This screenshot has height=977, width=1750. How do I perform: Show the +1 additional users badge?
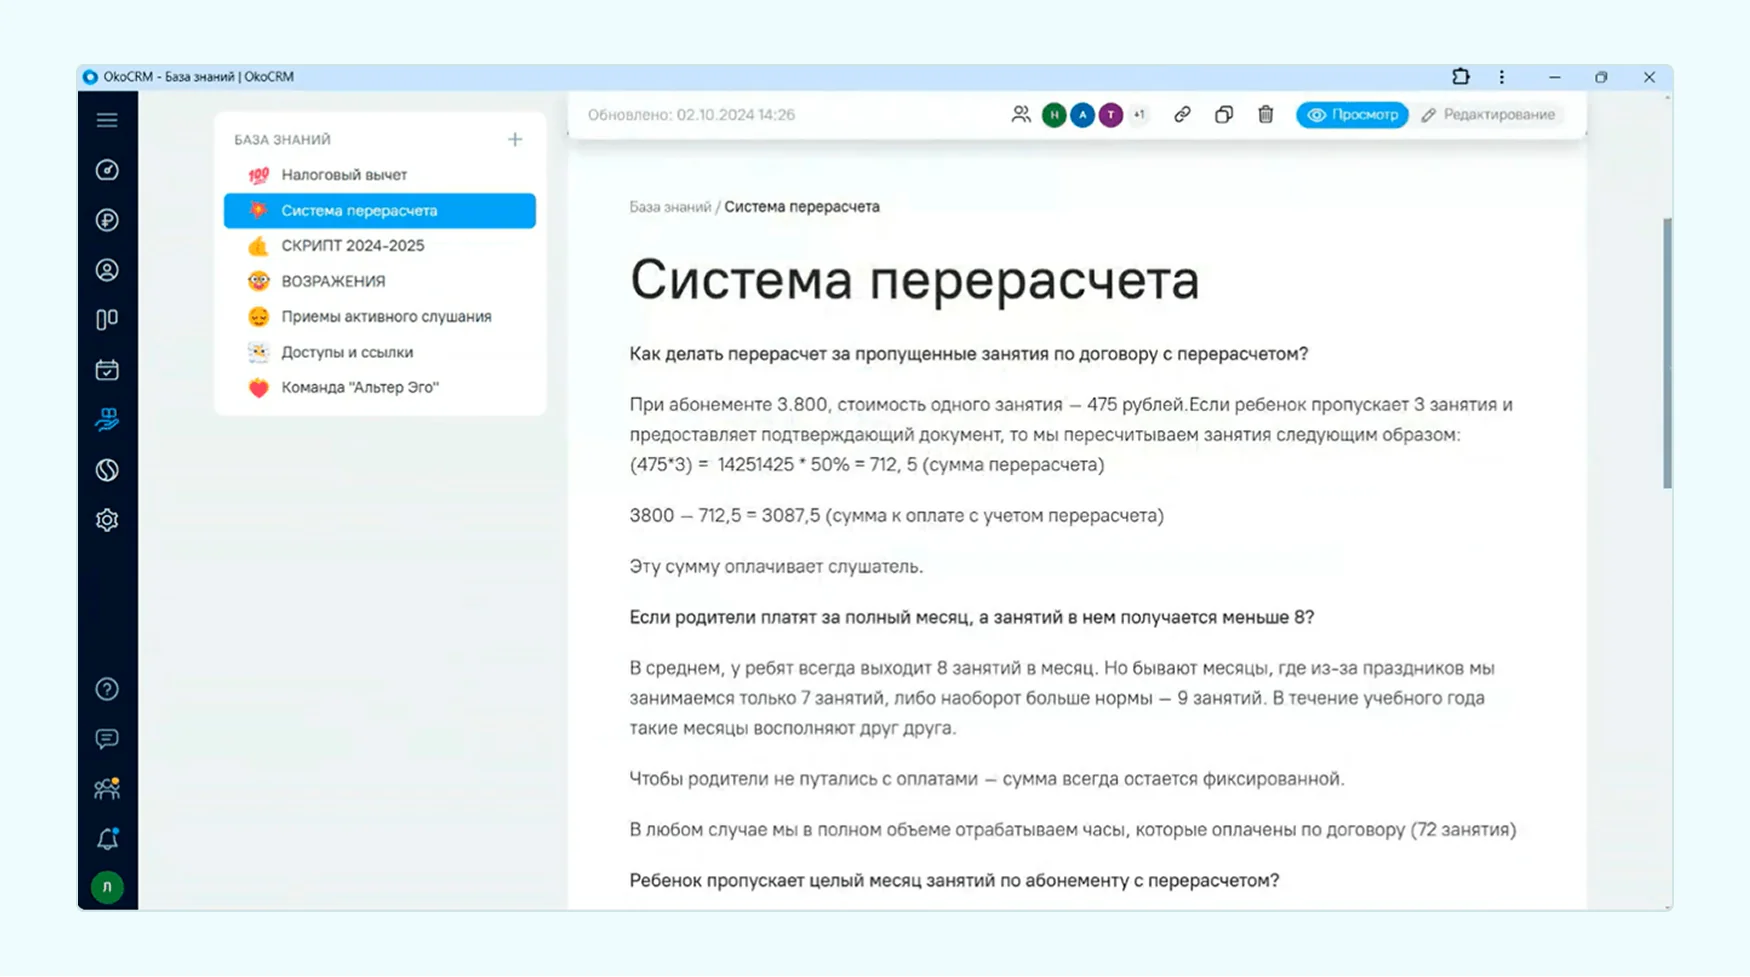click(x=1138, y=115)
